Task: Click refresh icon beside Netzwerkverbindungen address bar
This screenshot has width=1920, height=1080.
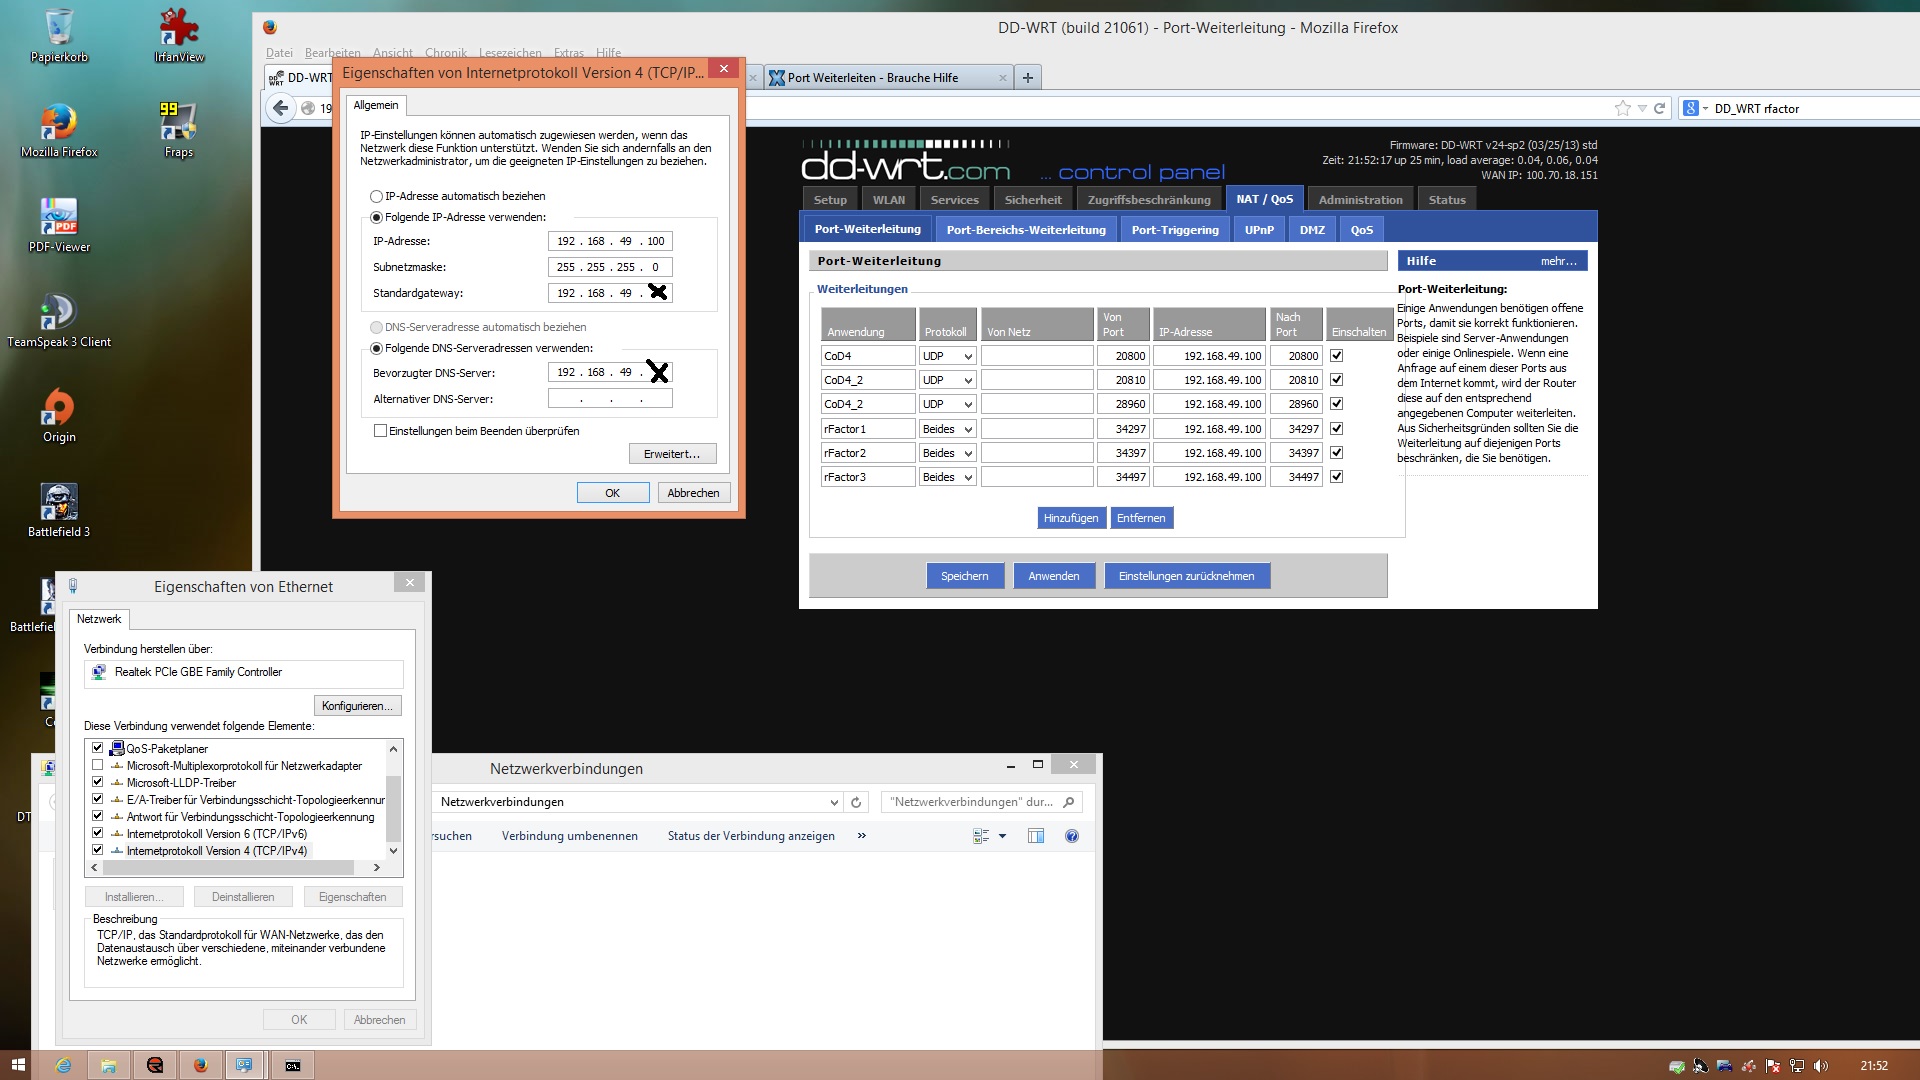Action: pos(856,802)
